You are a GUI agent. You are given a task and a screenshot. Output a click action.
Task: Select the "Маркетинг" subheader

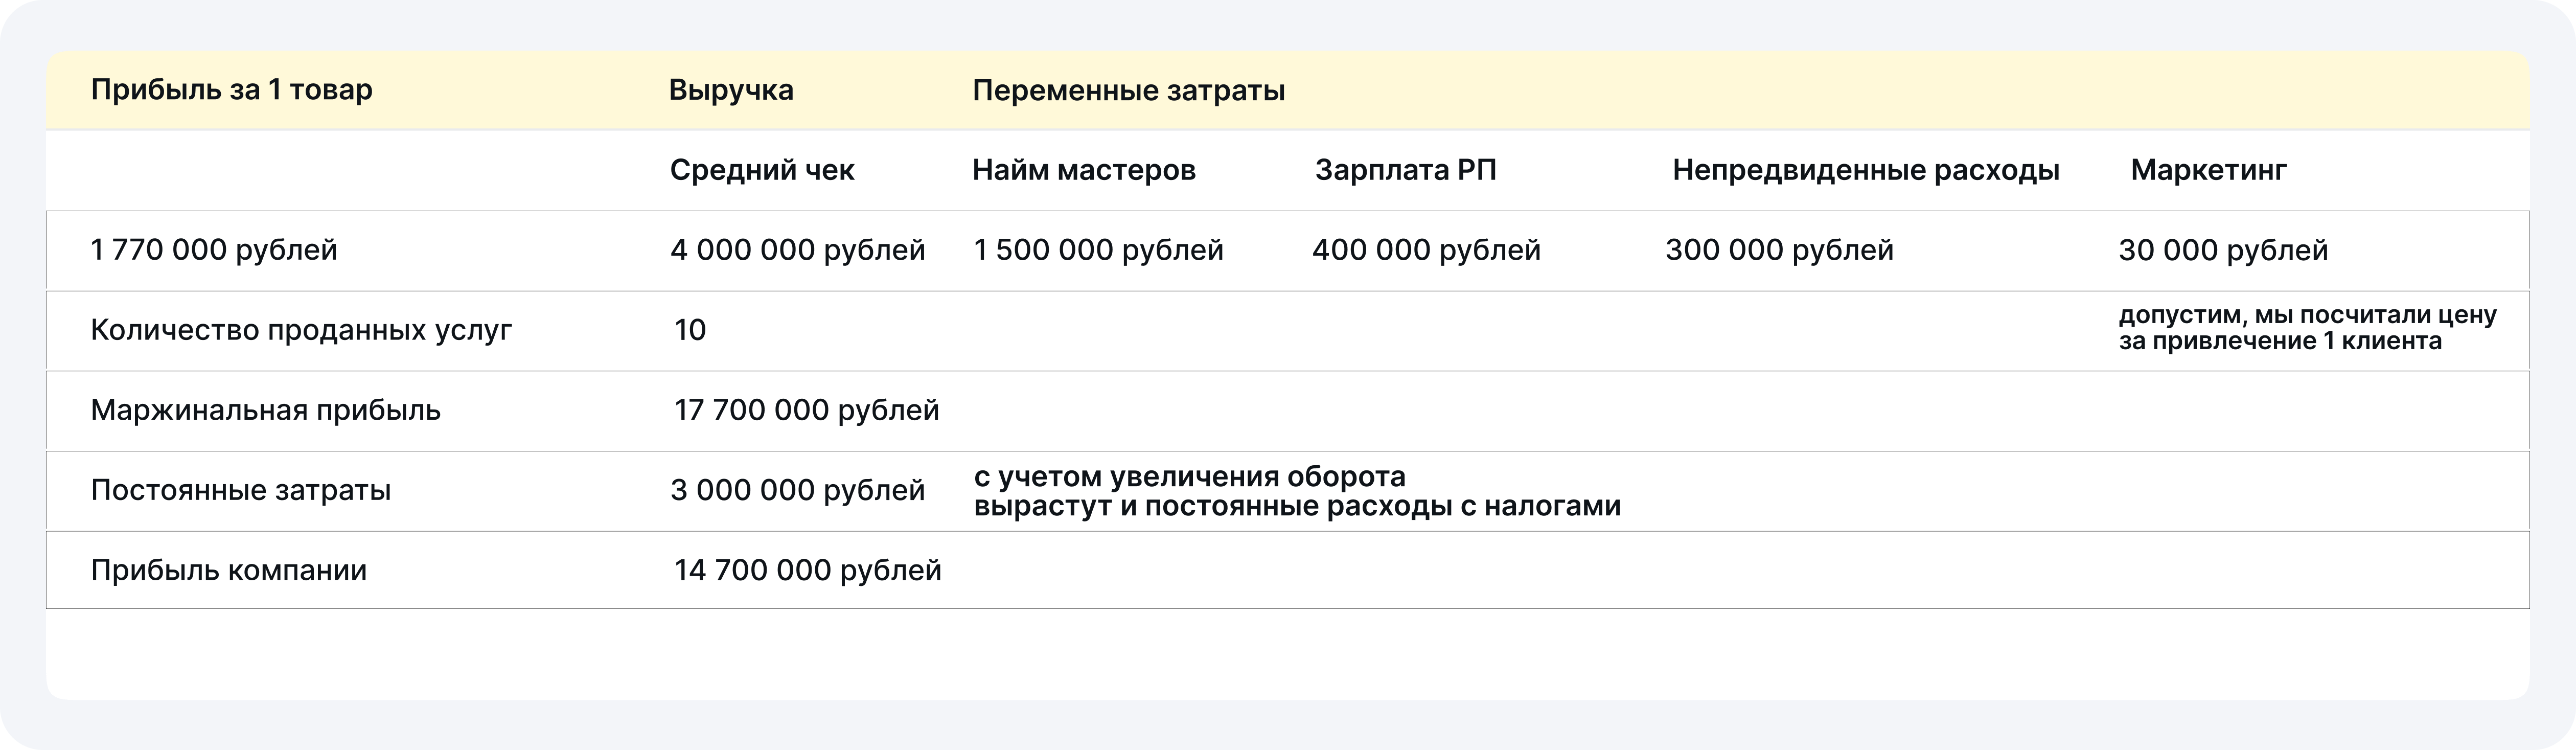coord(2208,170)
